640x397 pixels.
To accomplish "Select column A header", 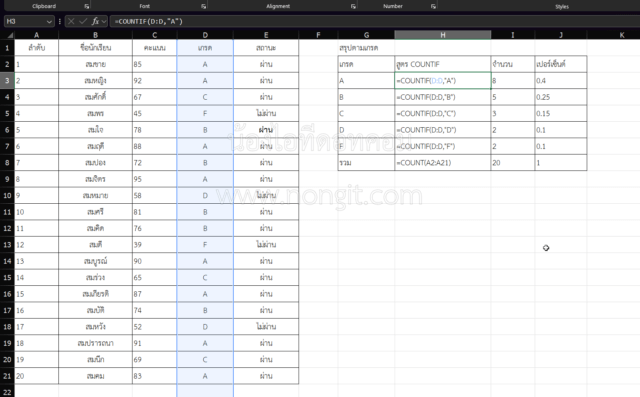I will pyautogui.click(x=36, y=35).
